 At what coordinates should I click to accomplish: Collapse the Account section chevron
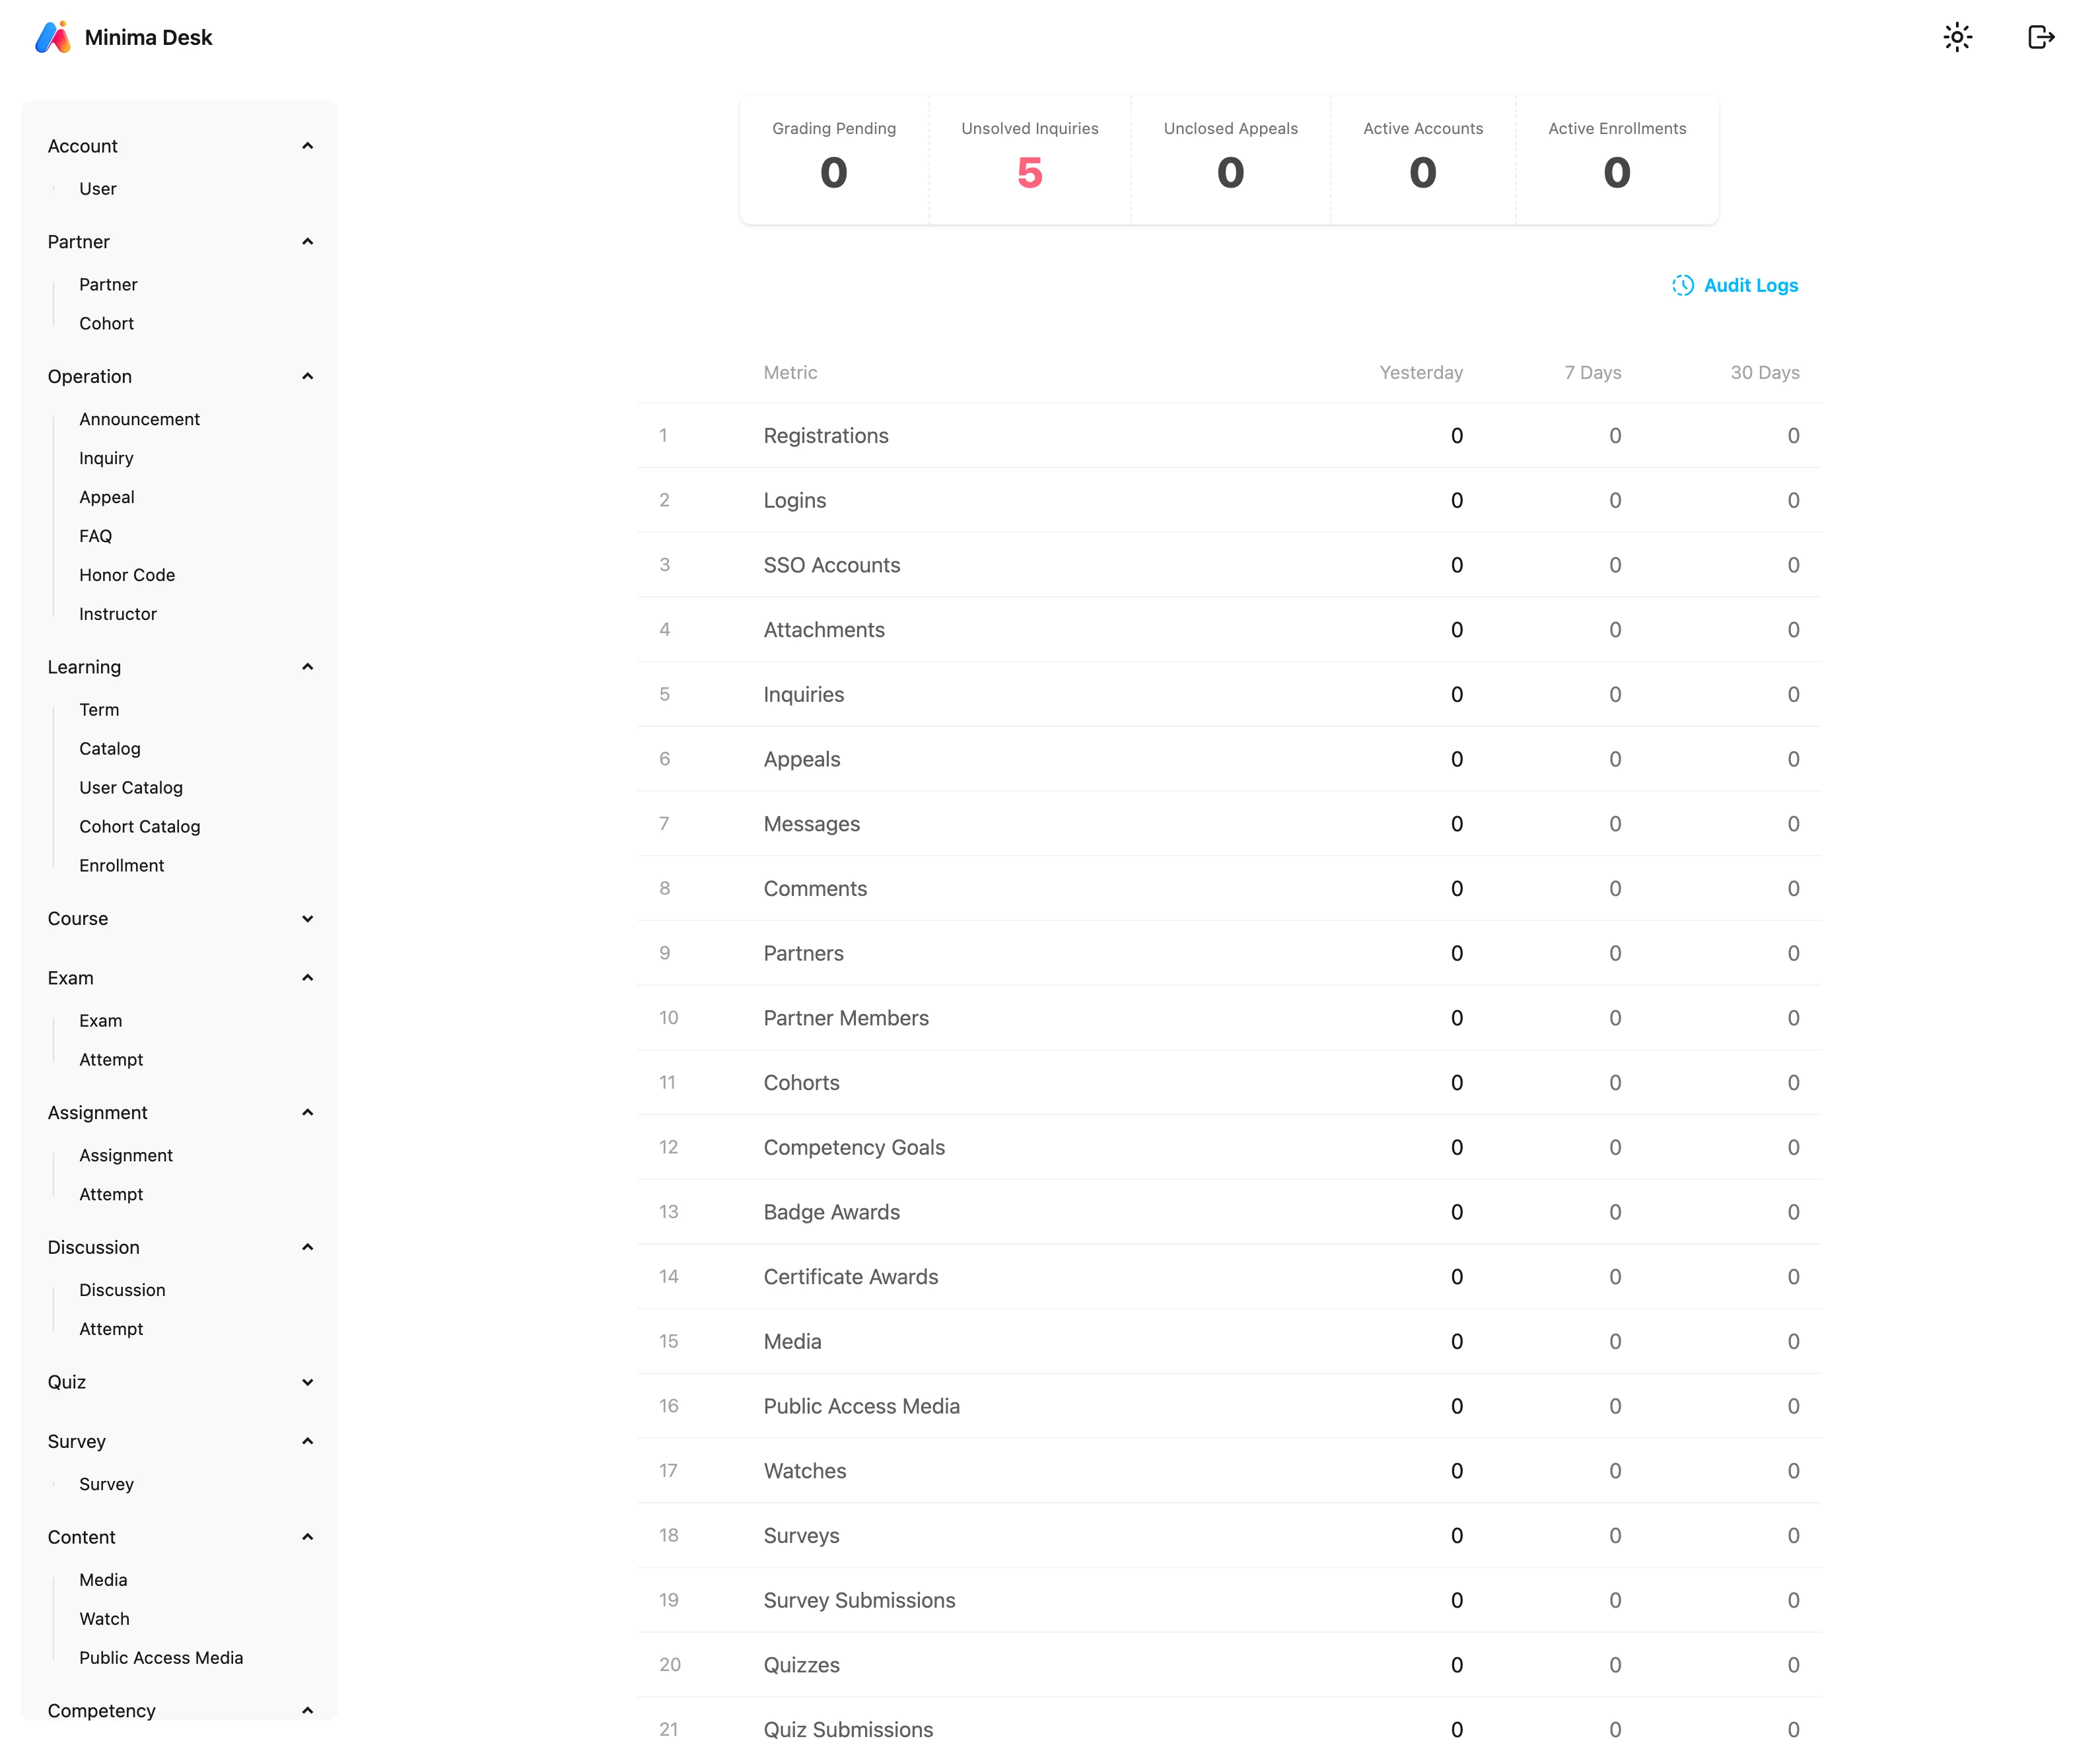click(x=307, y=146)
